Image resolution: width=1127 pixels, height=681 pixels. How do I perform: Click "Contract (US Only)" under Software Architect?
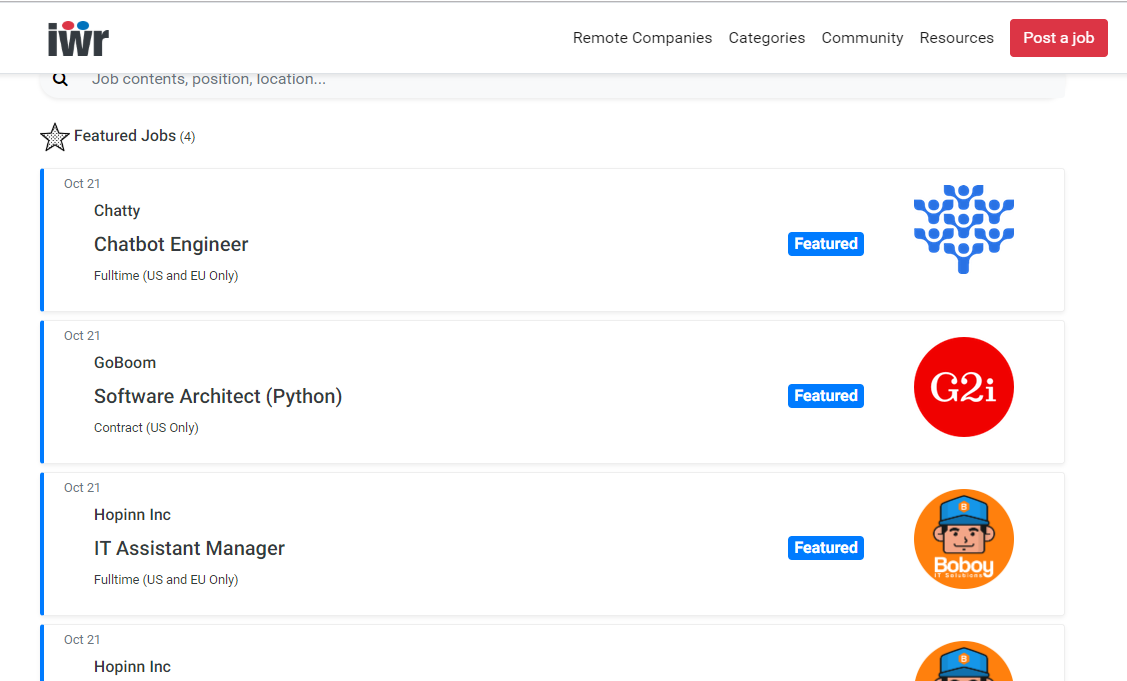coord(146,428)
